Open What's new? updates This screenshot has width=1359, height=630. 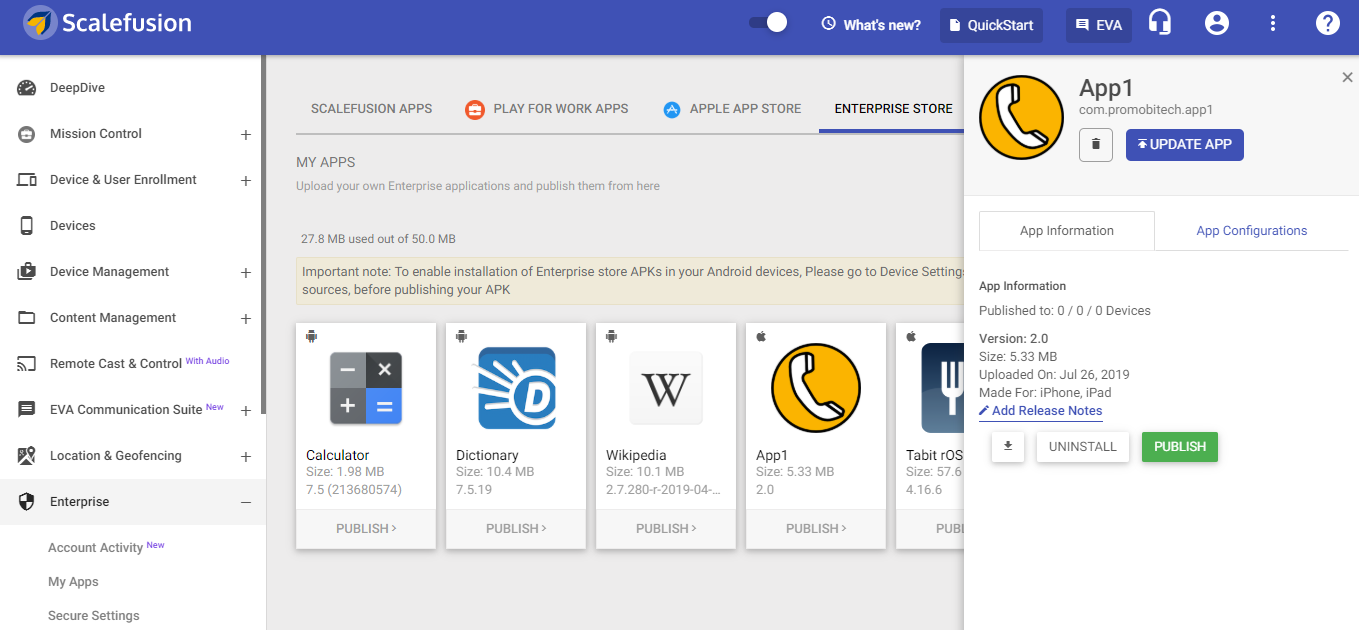pyautogui.click(x=871, y=25)
